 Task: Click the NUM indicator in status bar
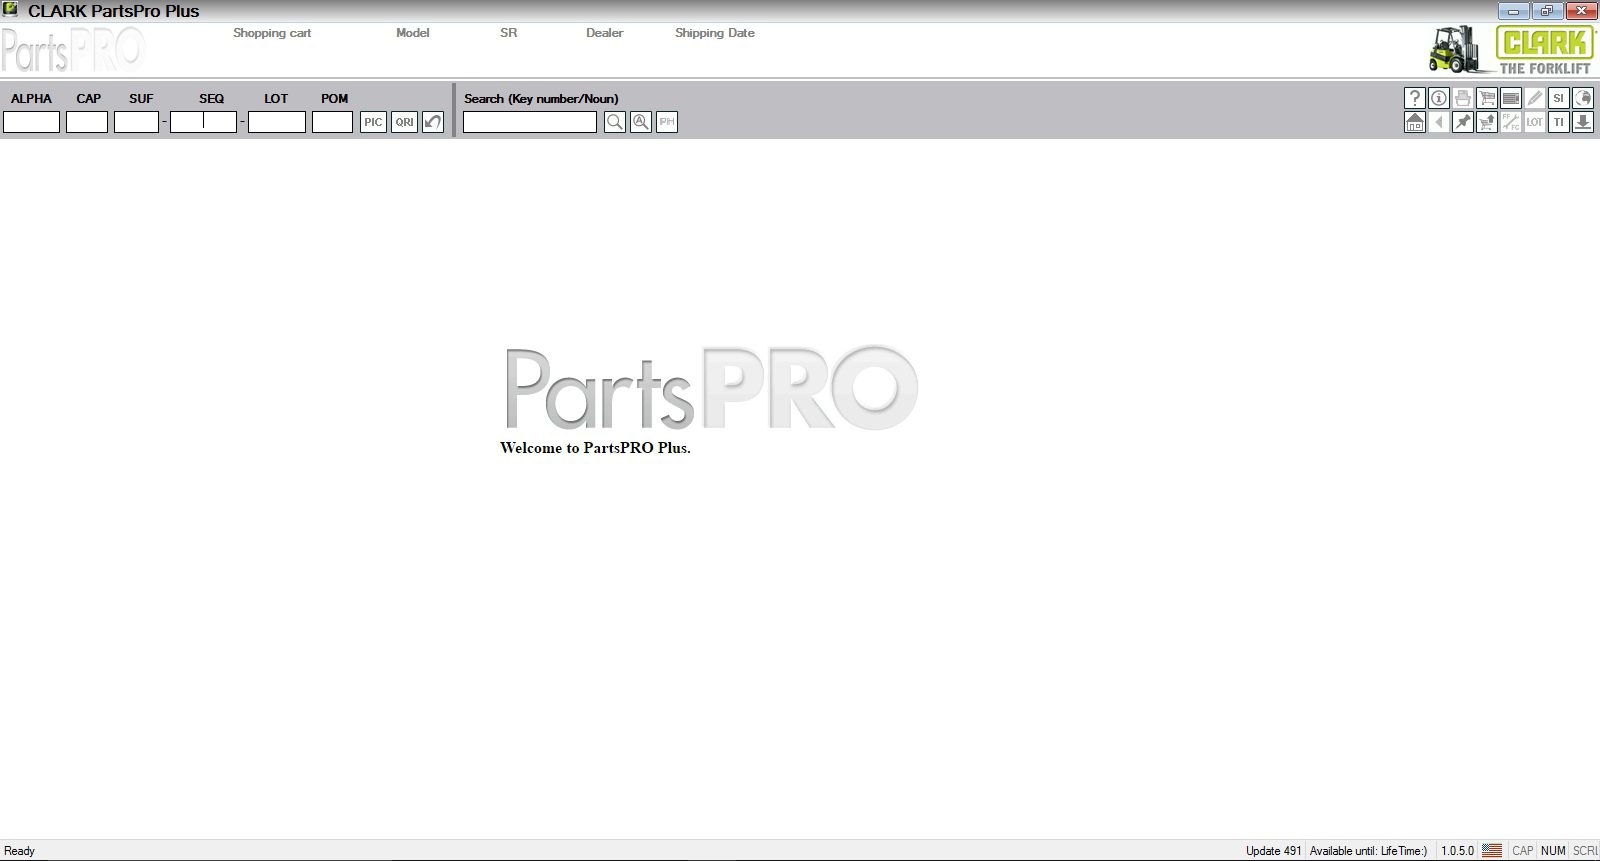(1553, 851)
